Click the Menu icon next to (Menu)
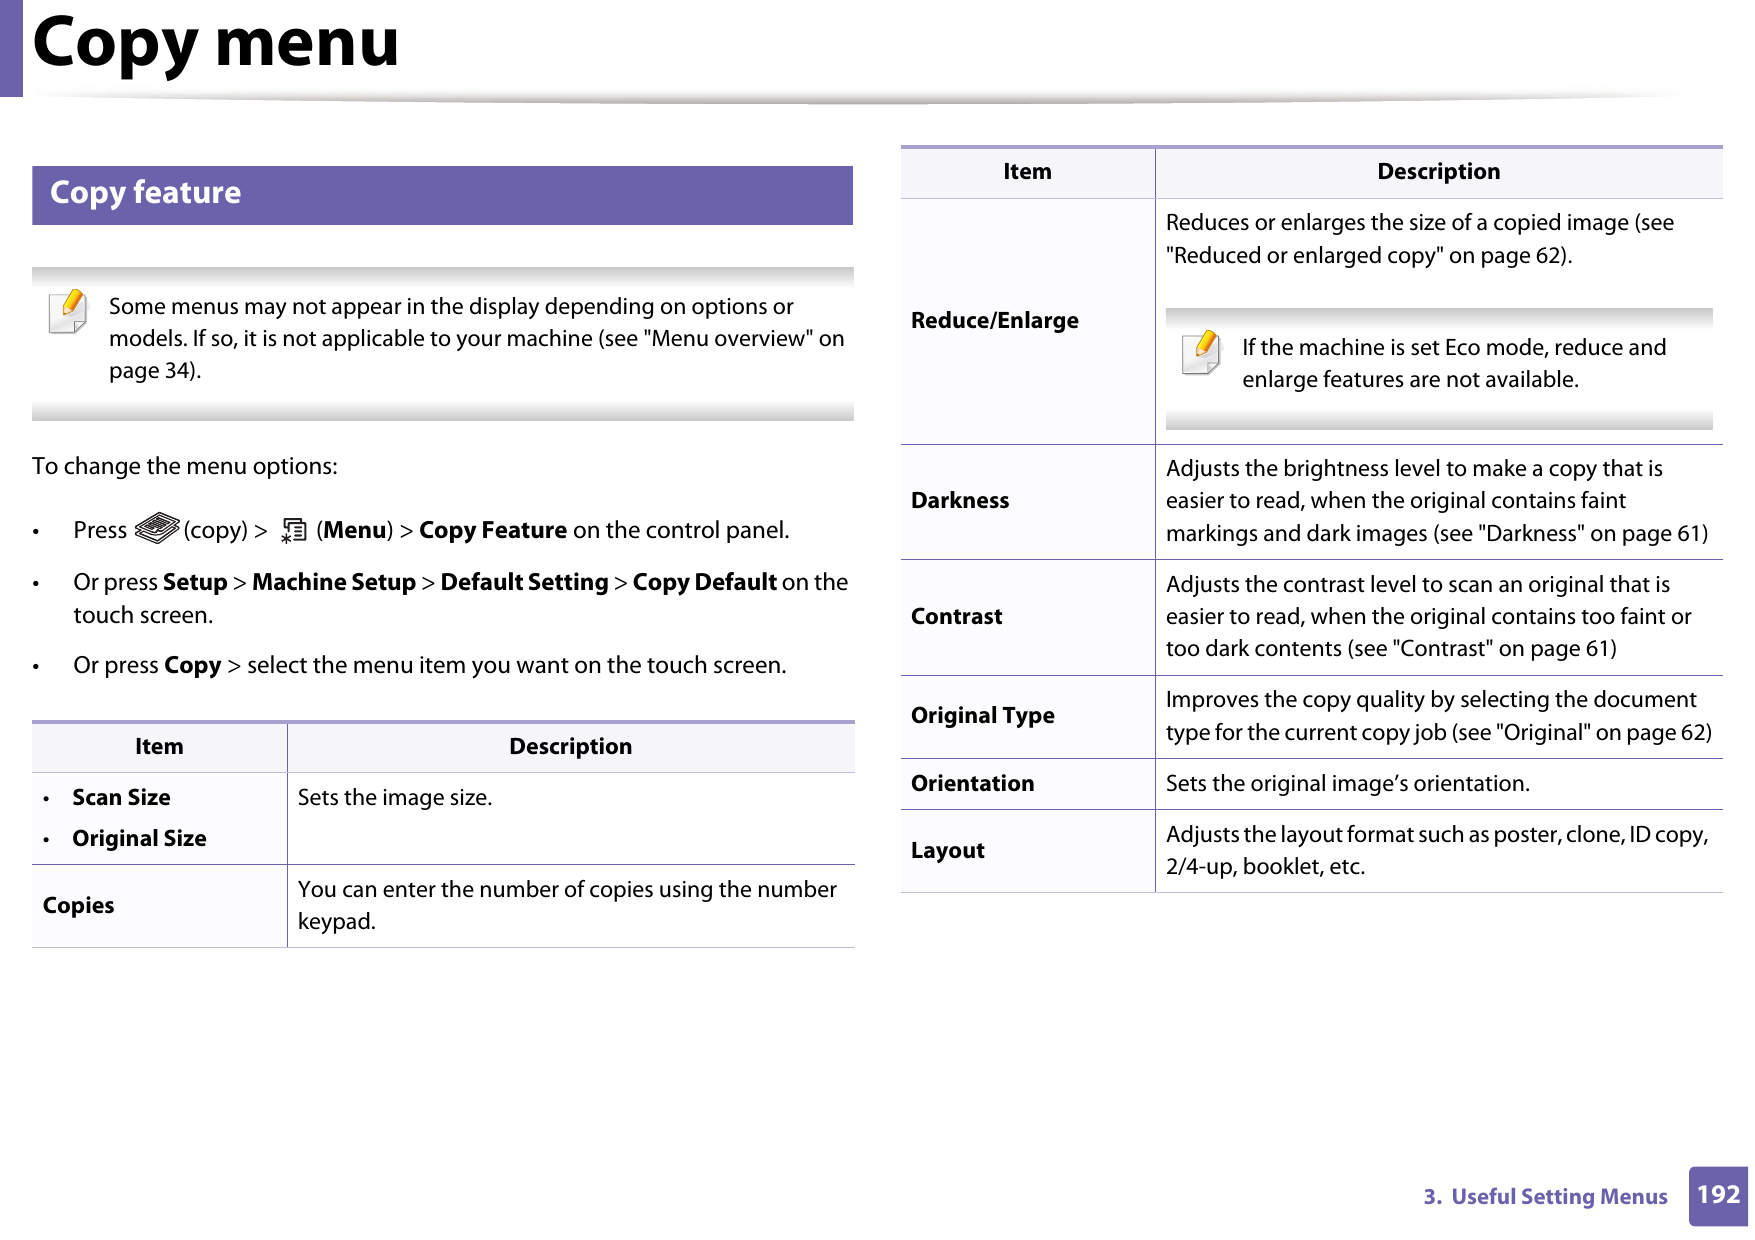Image resolution: width=1755 pixels, height=1240 pixels. pyautogui.click(x=293, y=531)
